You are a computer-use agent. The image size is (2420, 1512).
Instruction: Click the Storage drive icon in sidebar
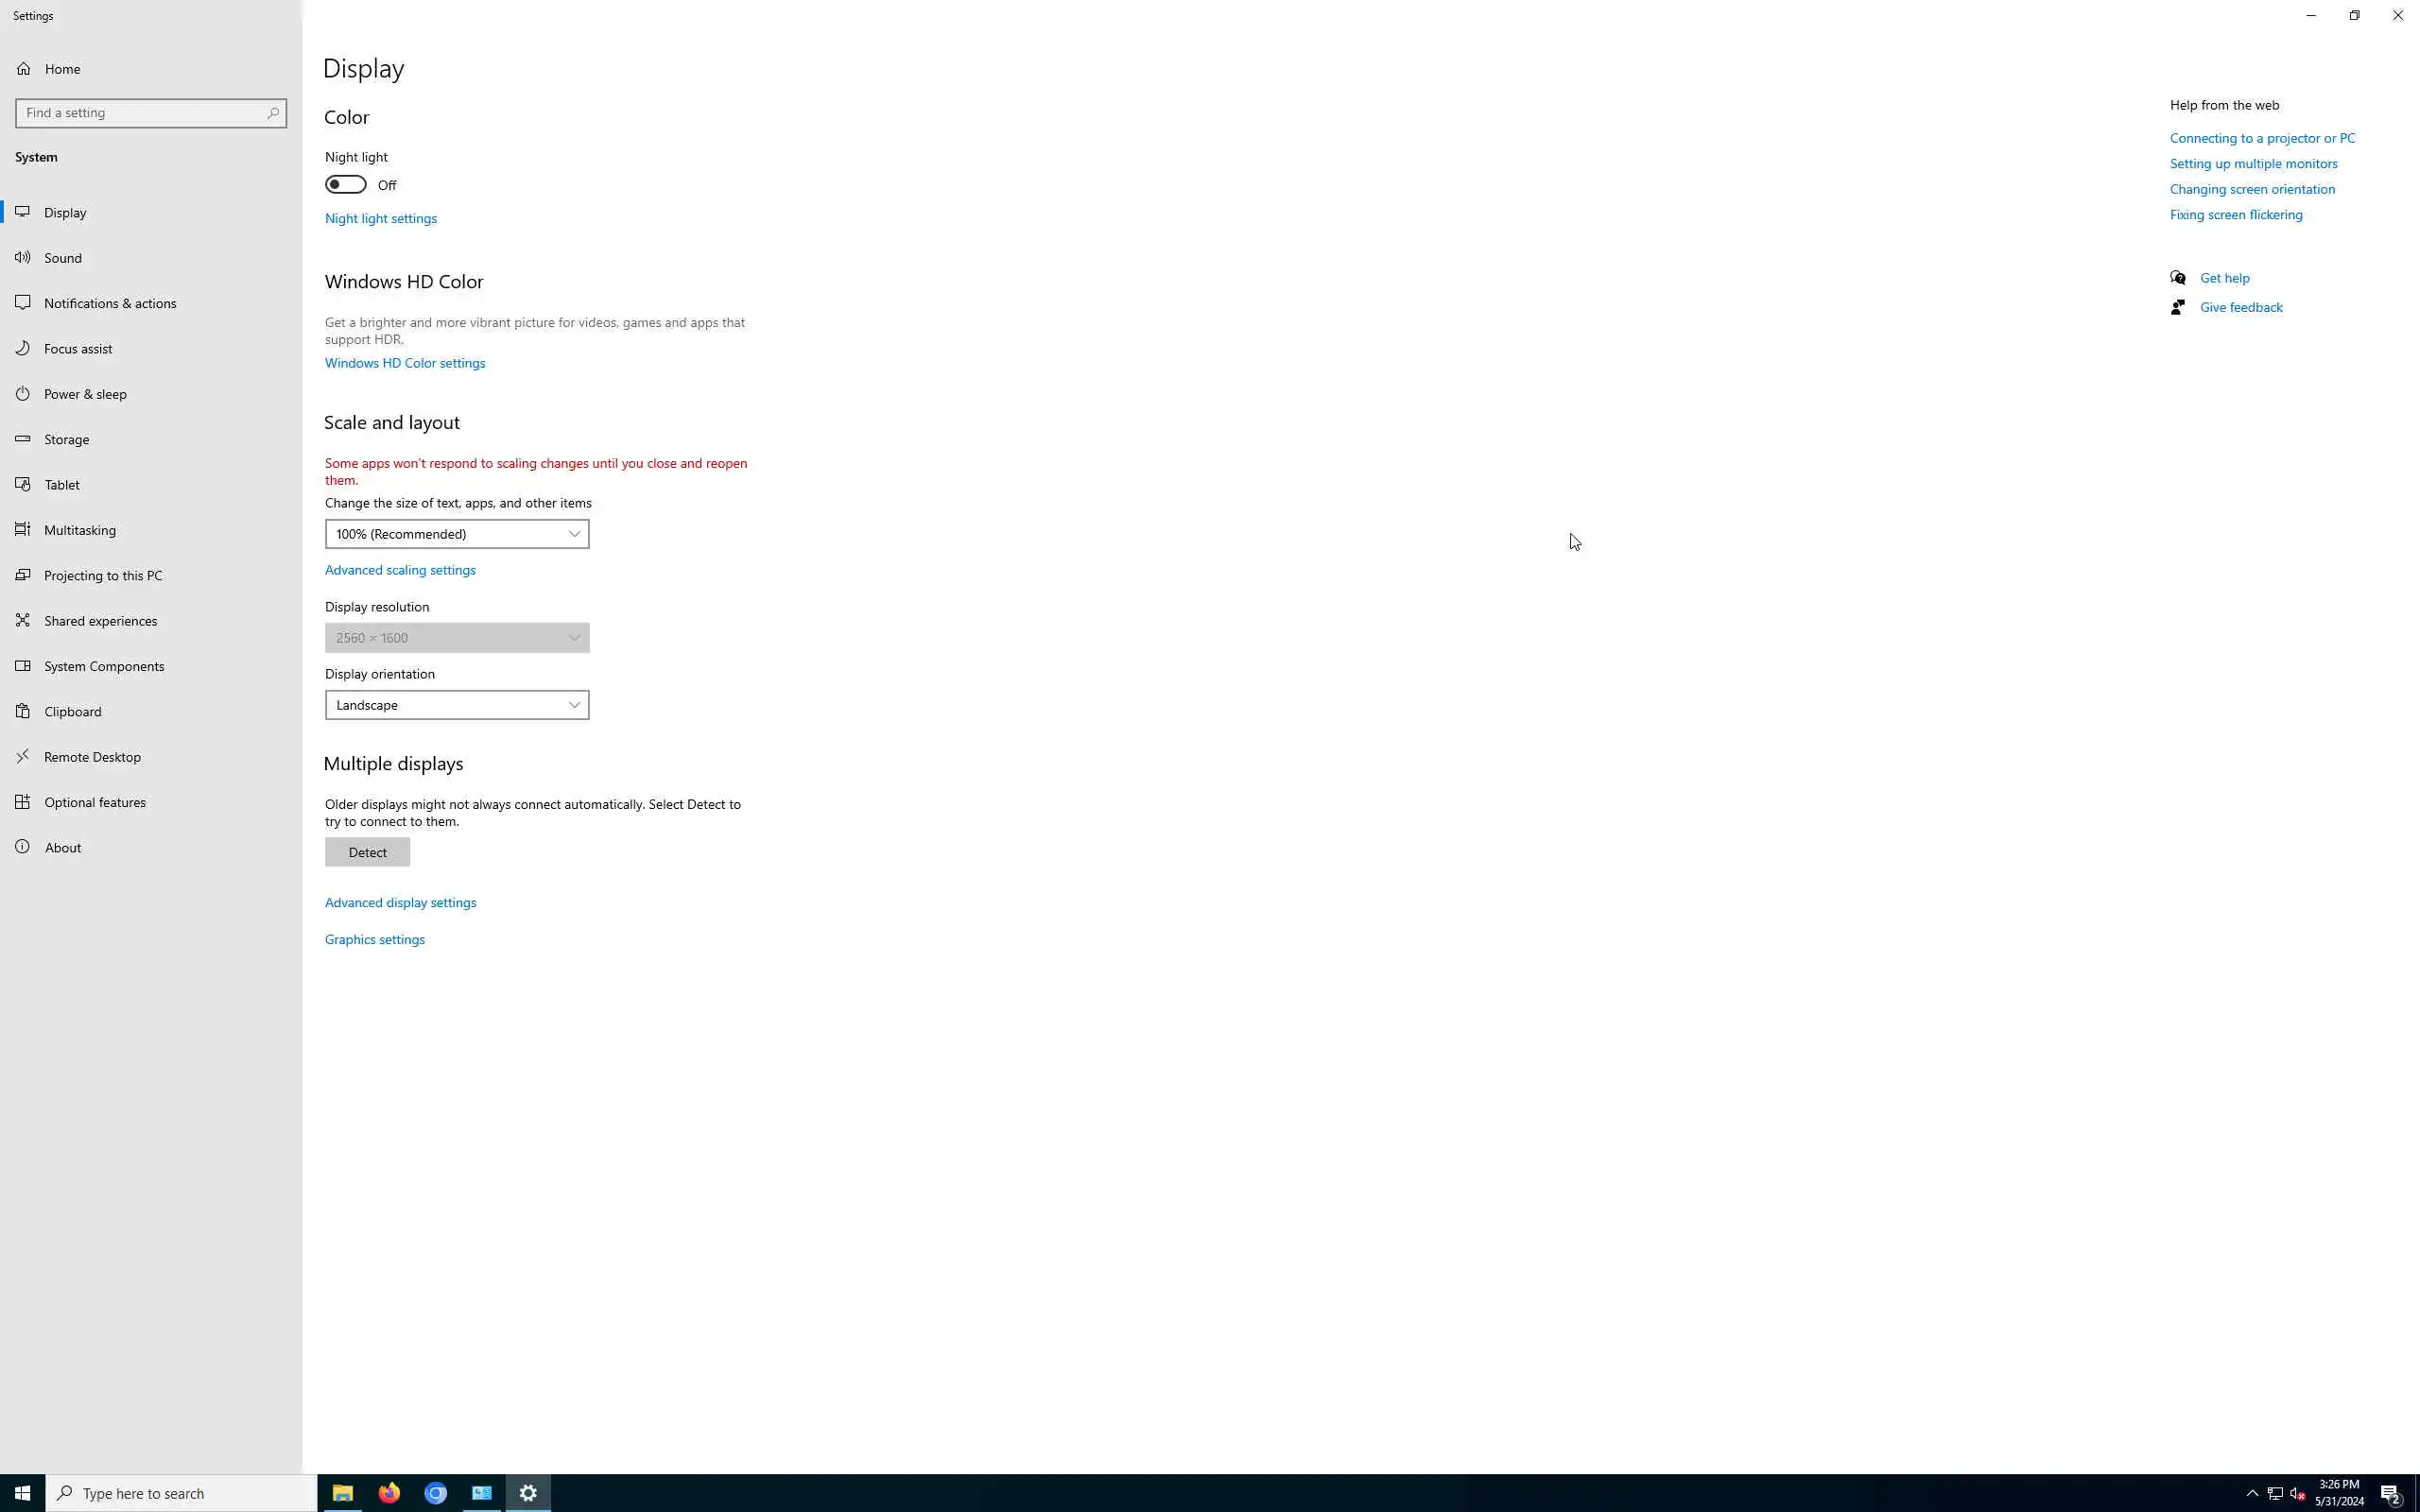point(22,439)
